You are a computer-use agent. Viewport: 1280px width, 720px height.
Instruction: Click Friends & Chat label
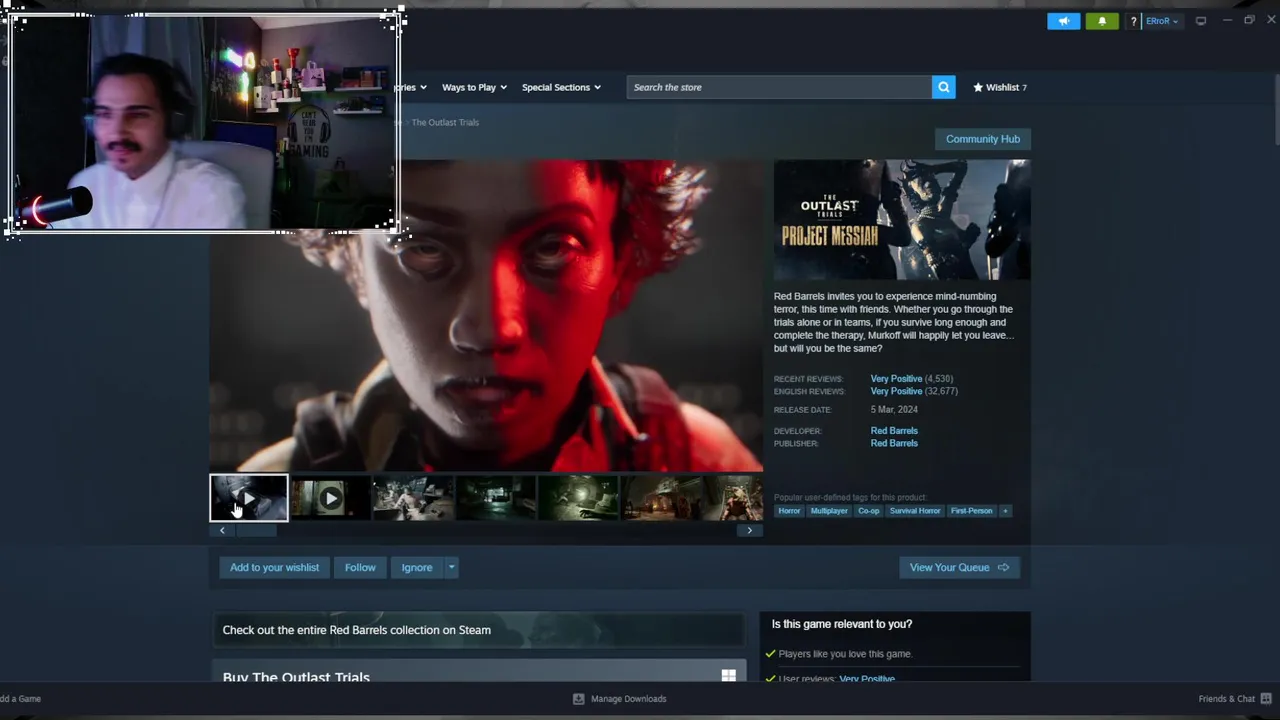click(1226, 699)
